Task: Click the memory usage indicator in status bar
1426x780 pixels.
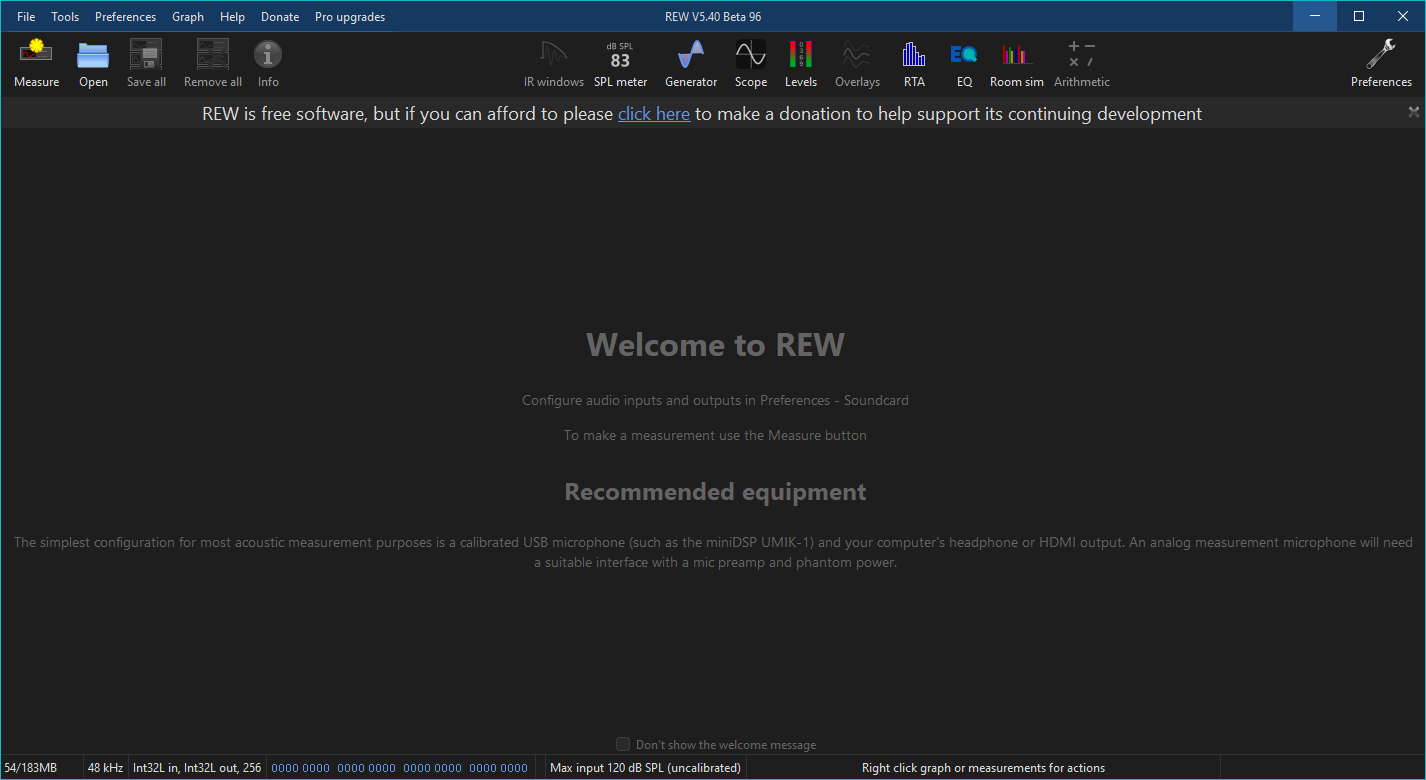Action: [x=31, y=768]
